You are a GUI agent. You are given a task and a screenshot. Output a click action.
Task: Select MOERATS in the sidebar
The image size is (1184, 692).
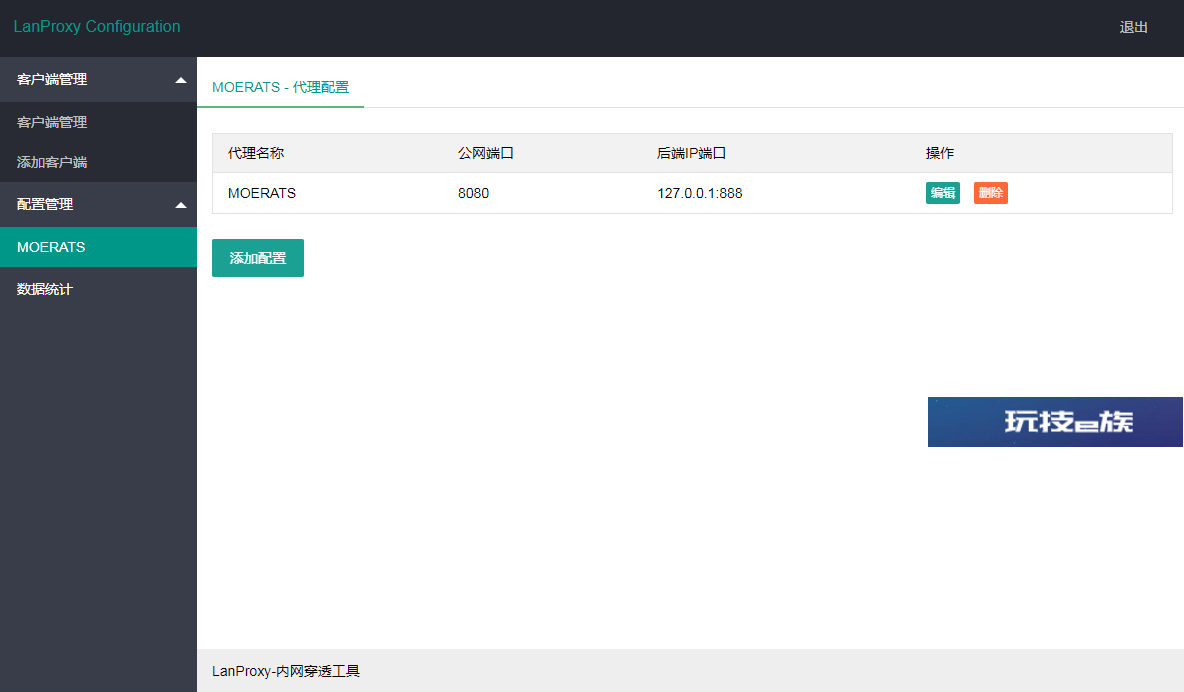click(98, 247)
